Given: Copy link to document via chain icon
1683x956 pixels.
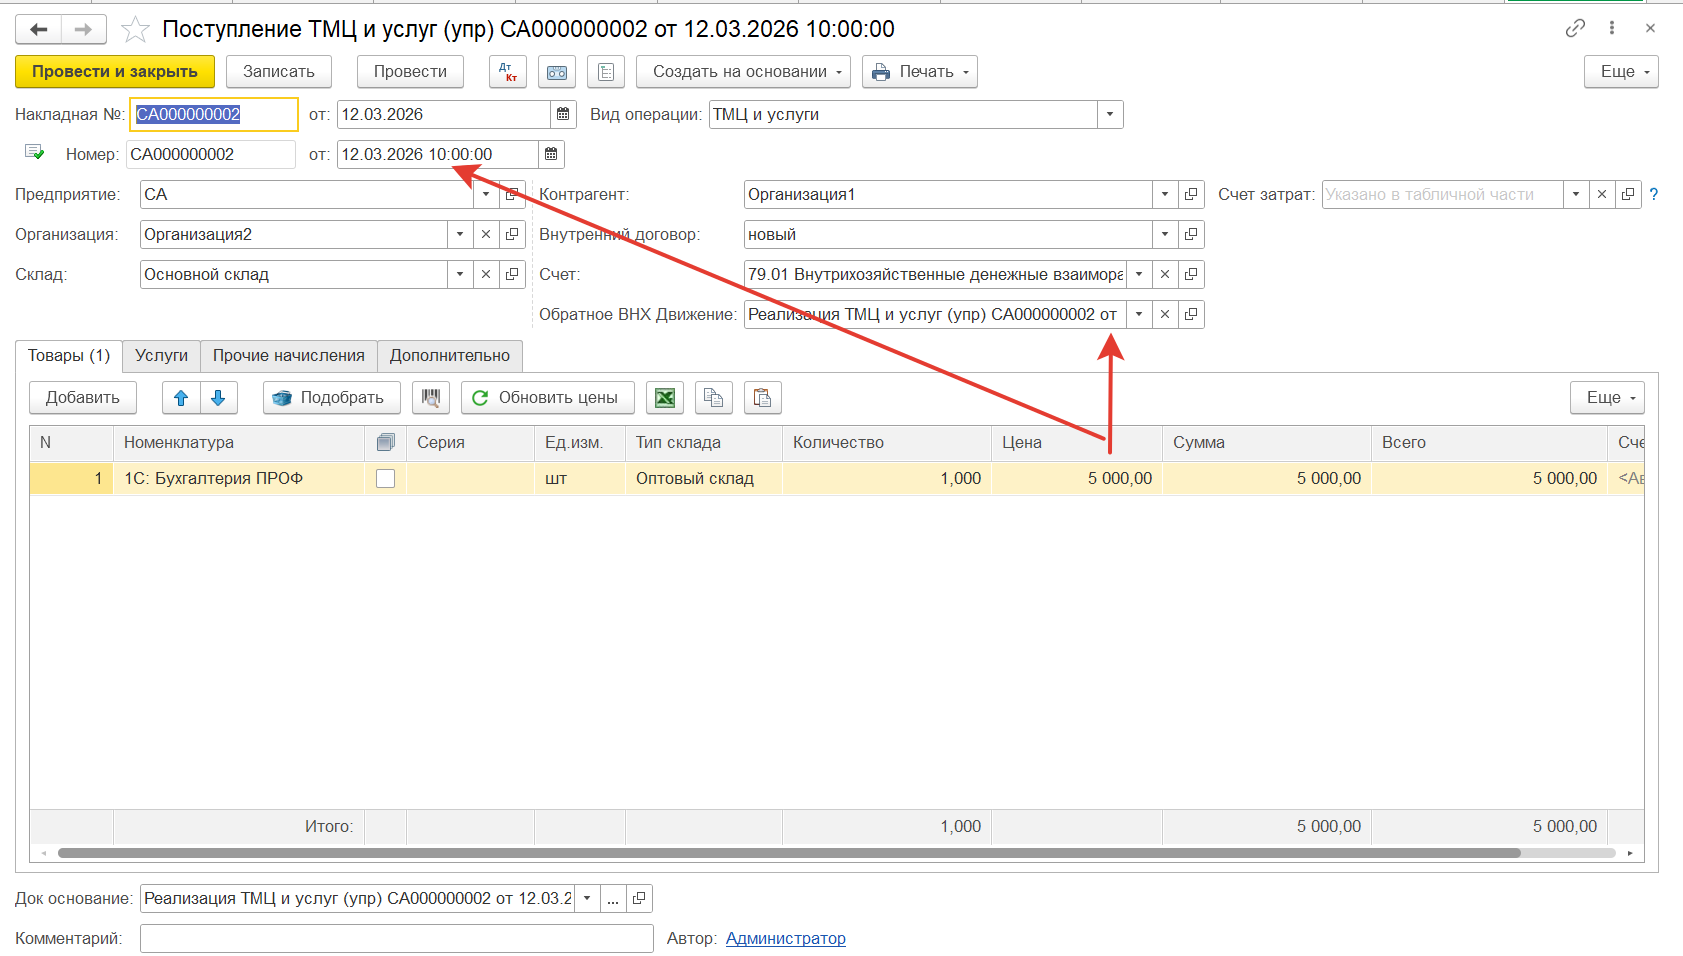Looking at the screenshot, I should tap(1575, 28).
